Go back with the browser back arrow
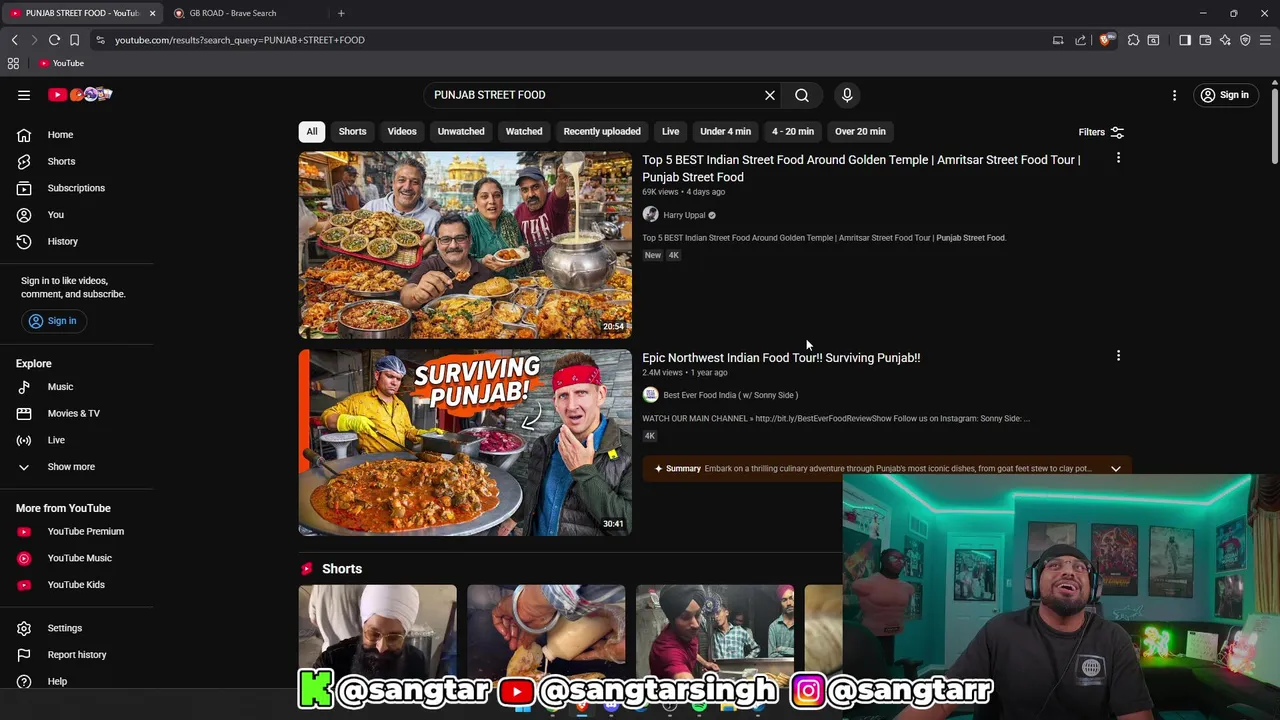1280x720 pixels. click(x=14, y=40)
